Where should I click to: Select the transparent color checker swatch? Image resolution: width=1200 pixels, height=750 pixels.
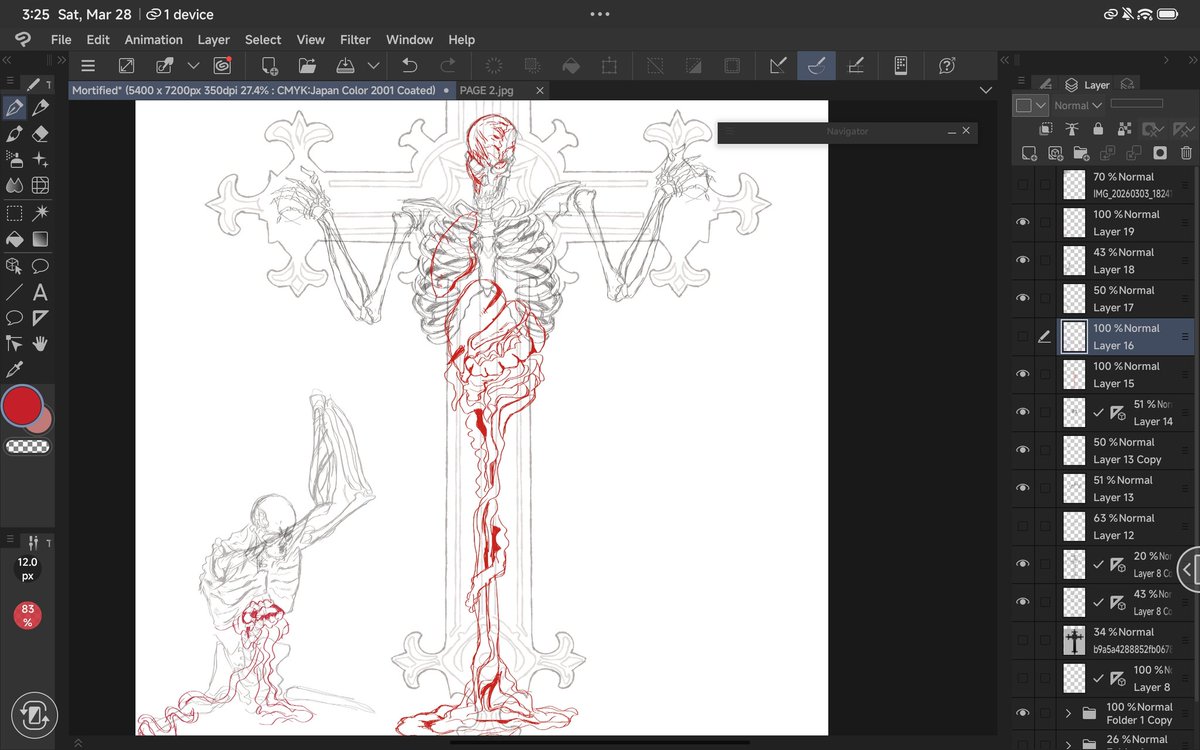click(x=27, y=447)
